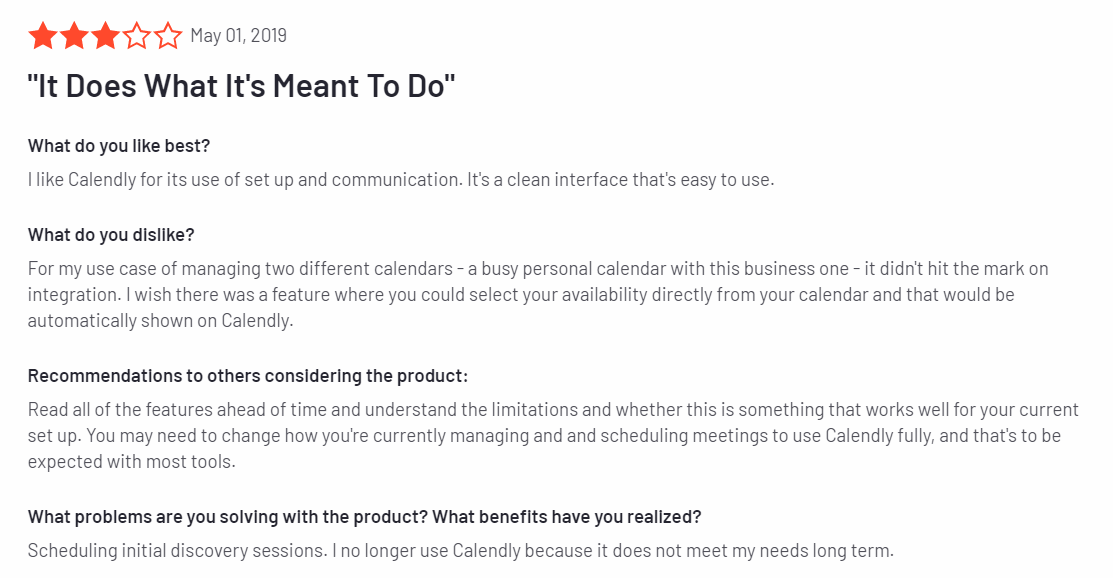
Task: Click the fourth empty rating star
Action: click(136, 37)
